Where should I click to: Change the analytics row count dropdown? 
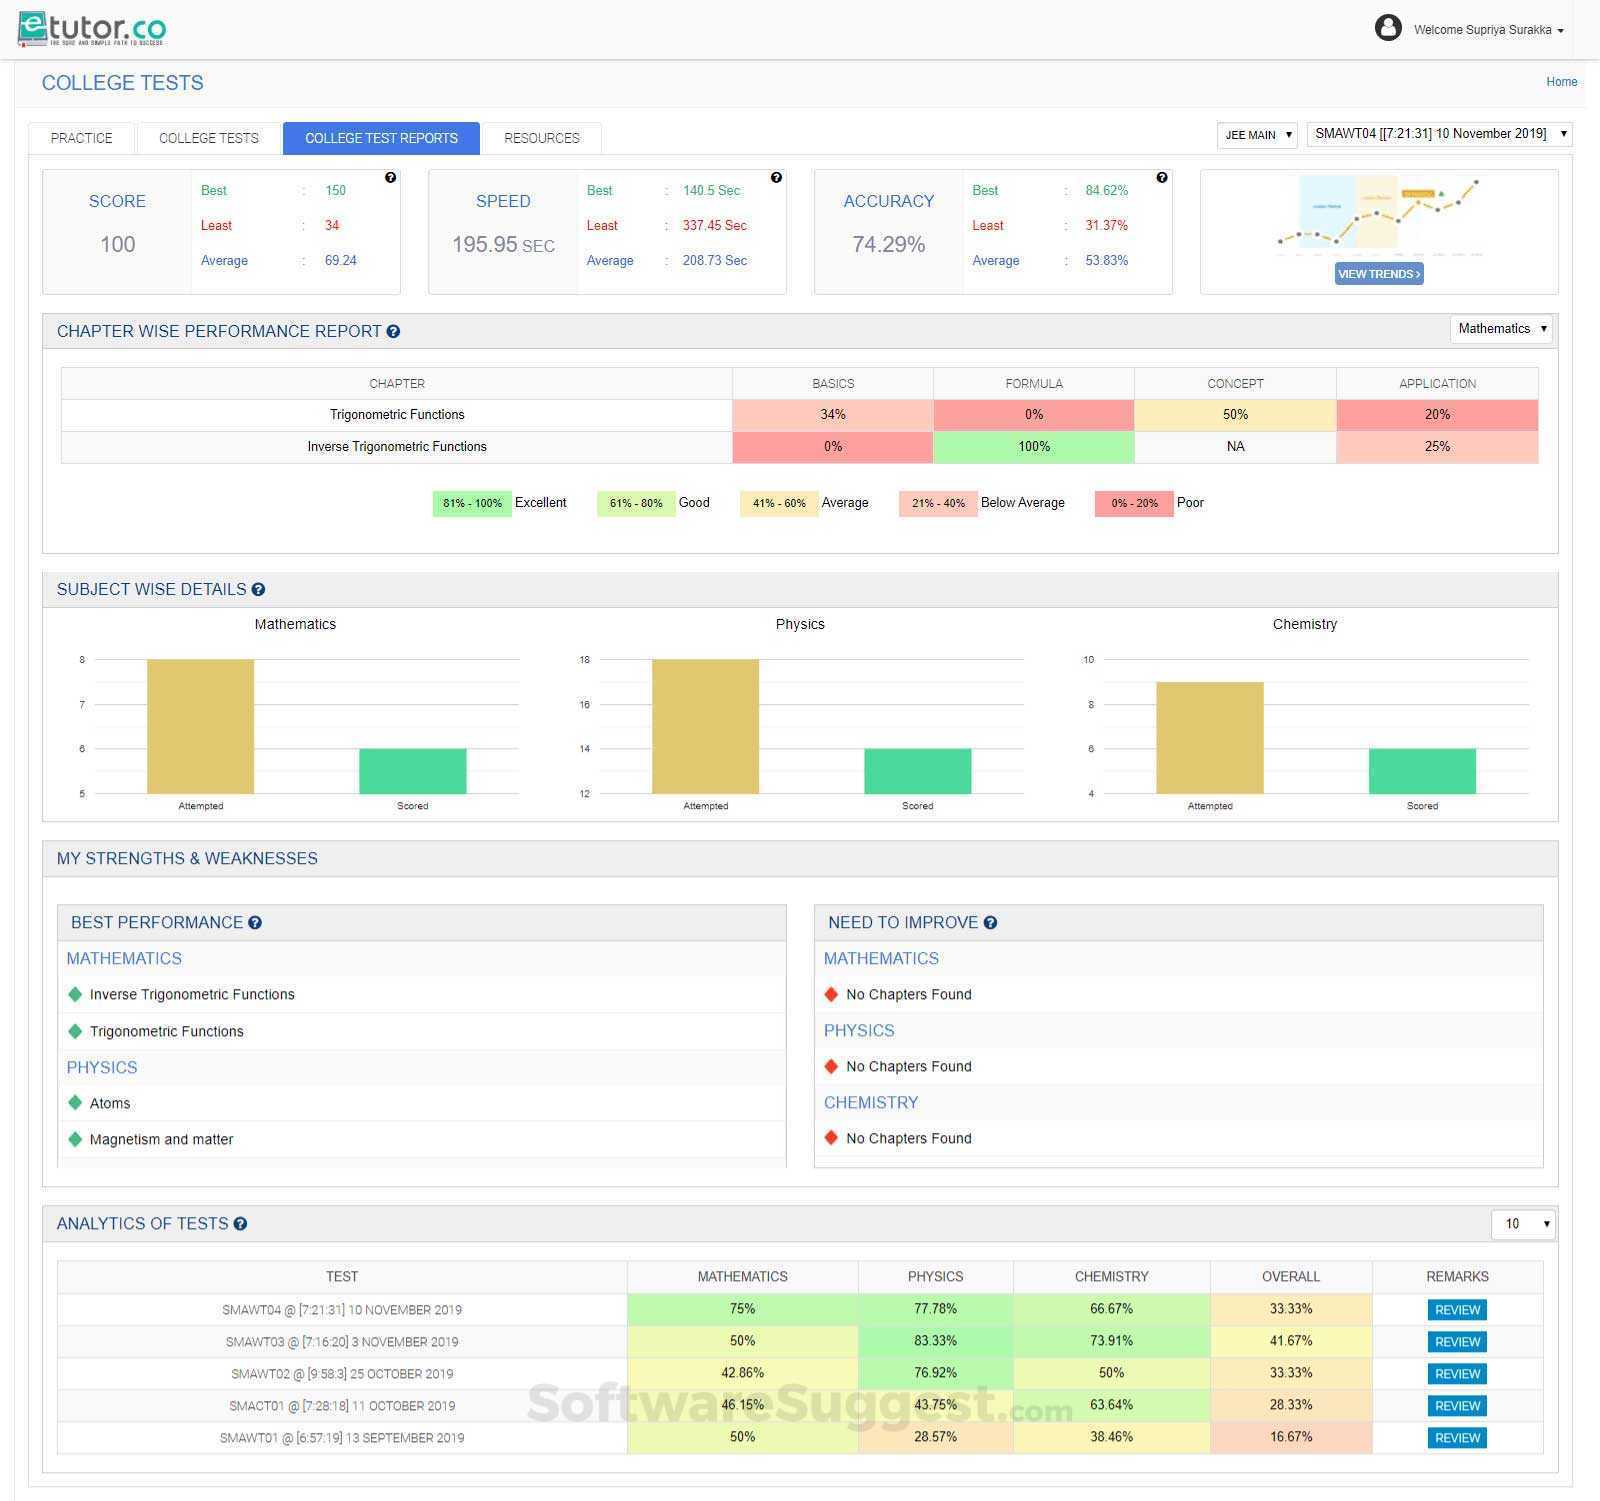coord(1523,1223)
